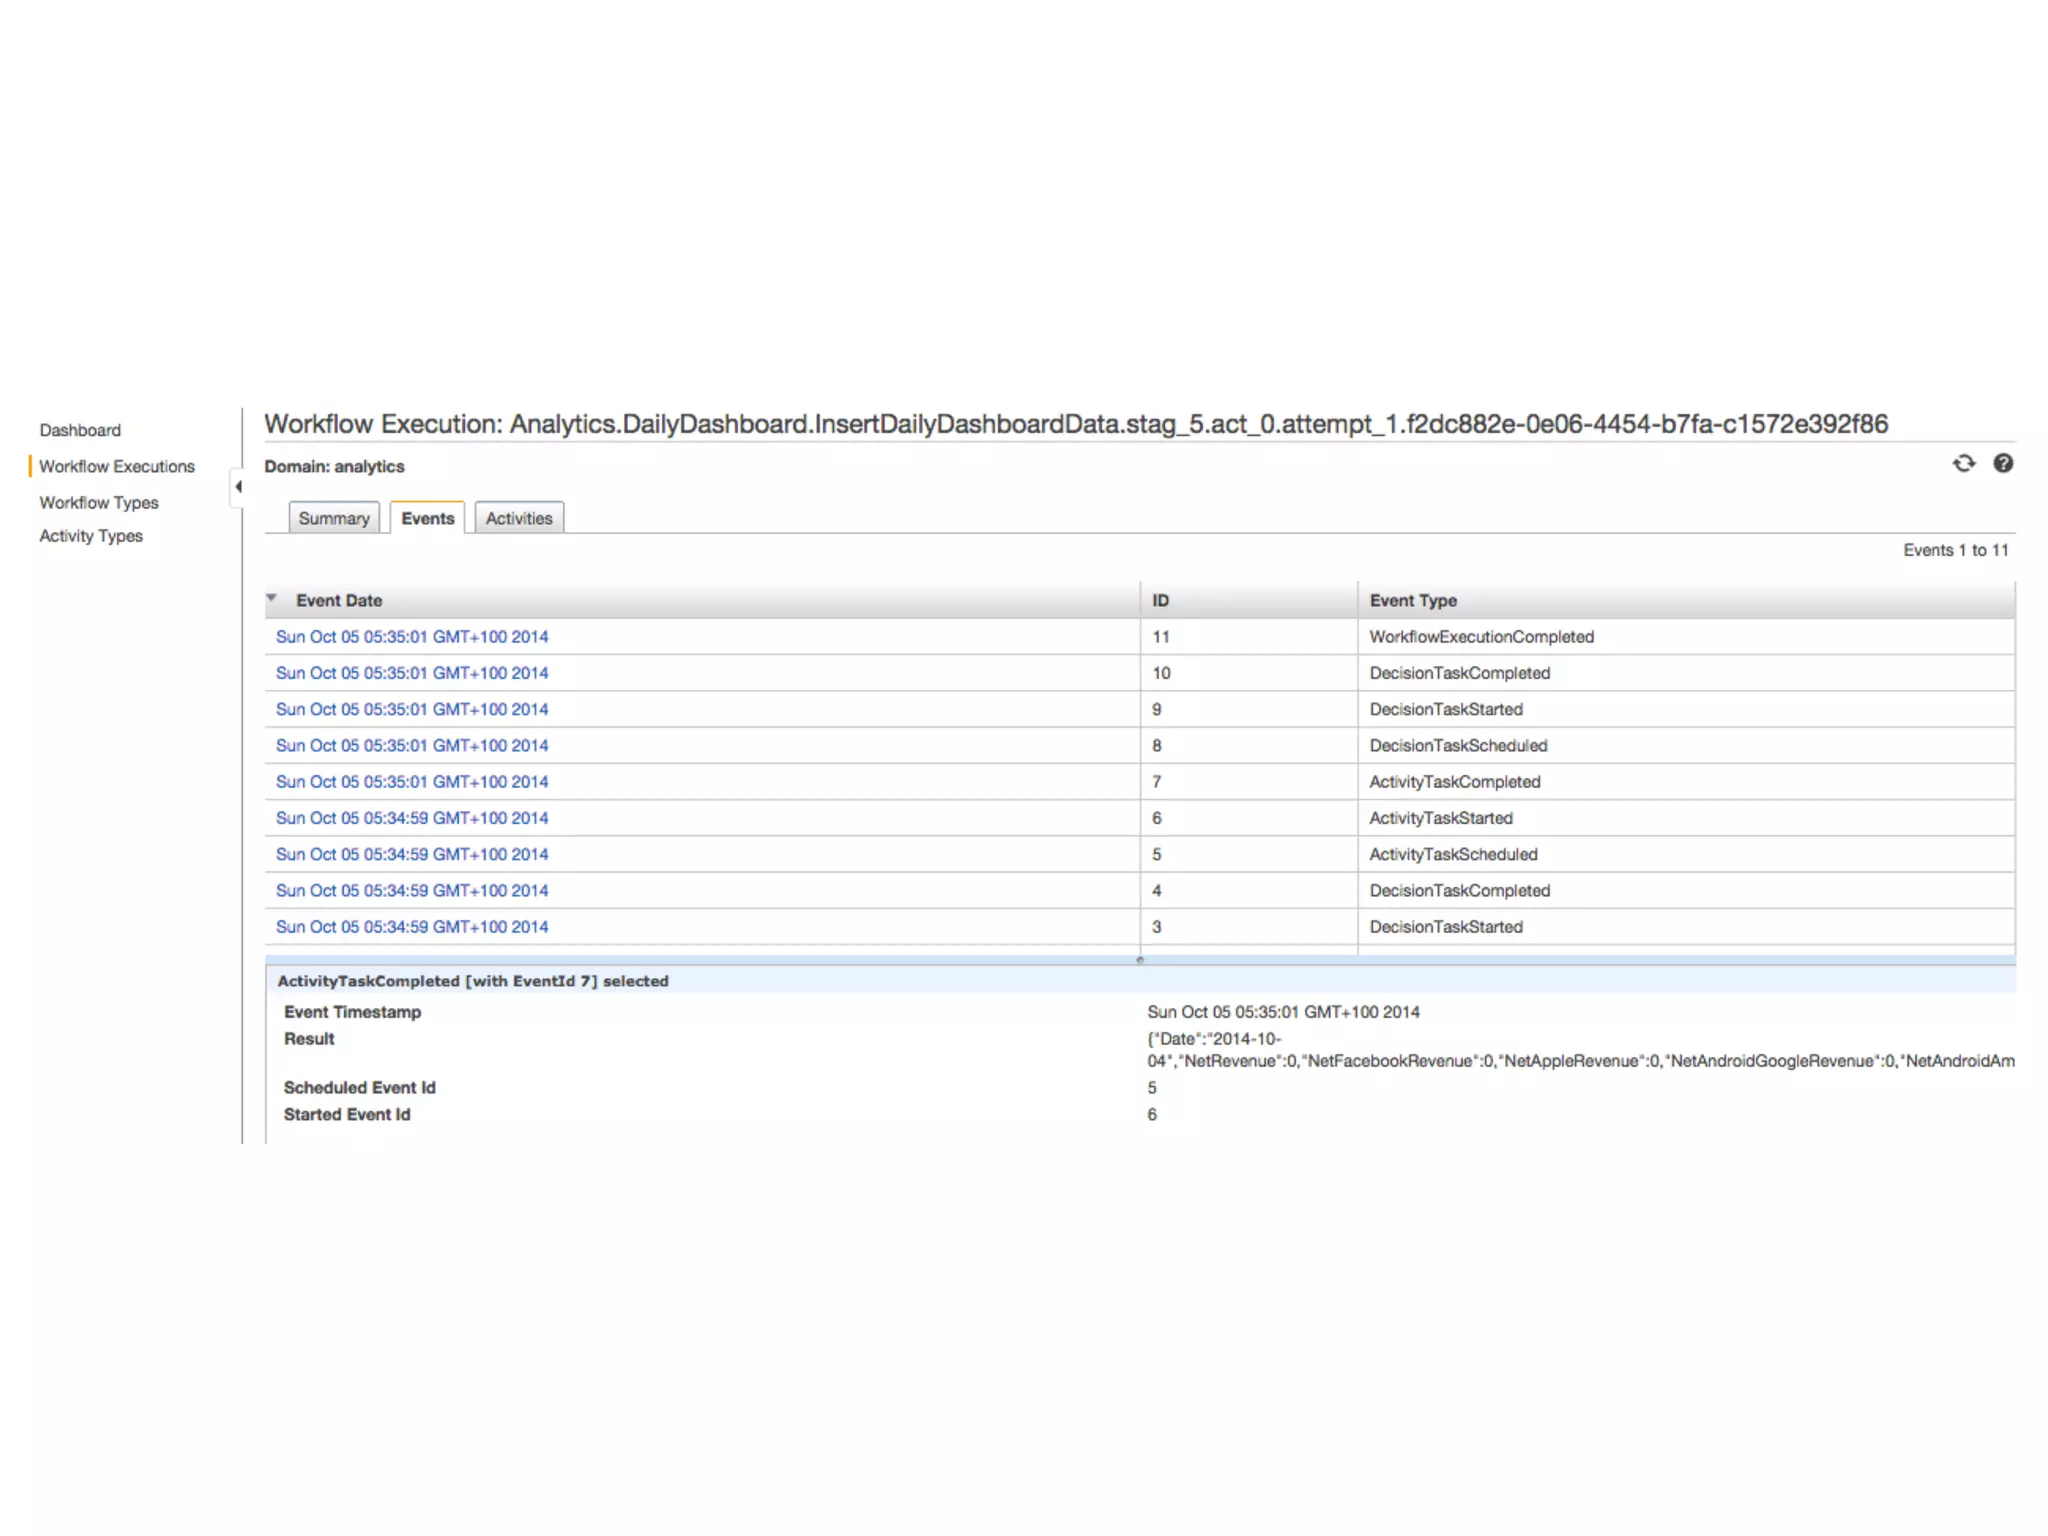Click the ID column header
Screen dimensions: 2048x1536
[1160, 600]
